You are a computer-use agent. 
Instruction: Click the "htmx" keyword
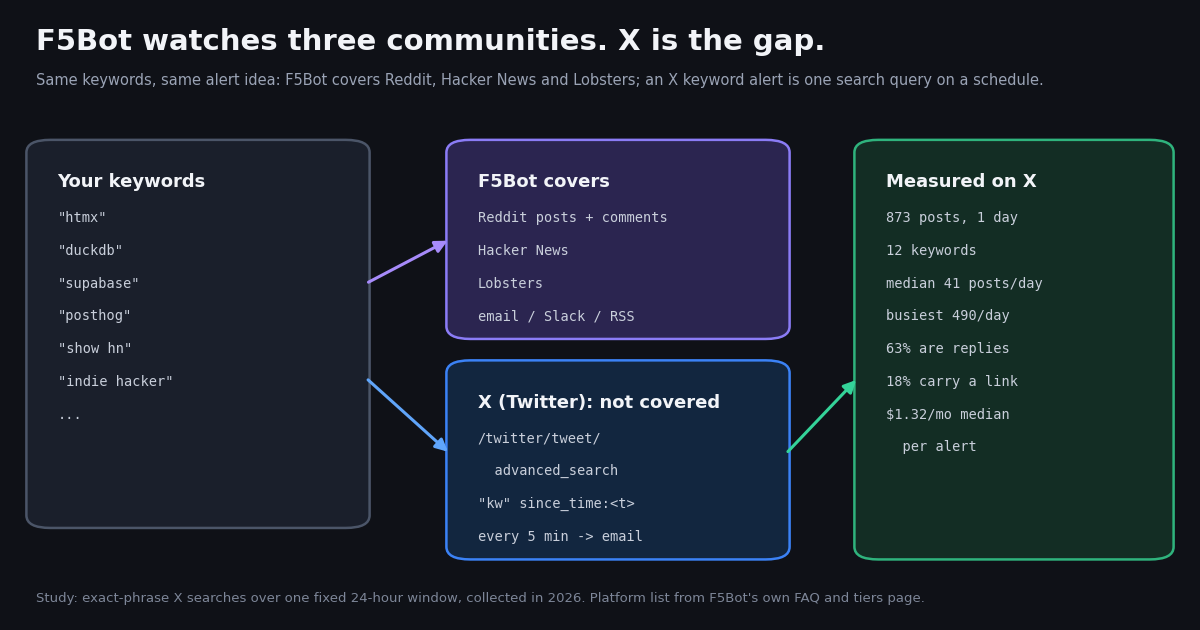(x=82, y=218)
